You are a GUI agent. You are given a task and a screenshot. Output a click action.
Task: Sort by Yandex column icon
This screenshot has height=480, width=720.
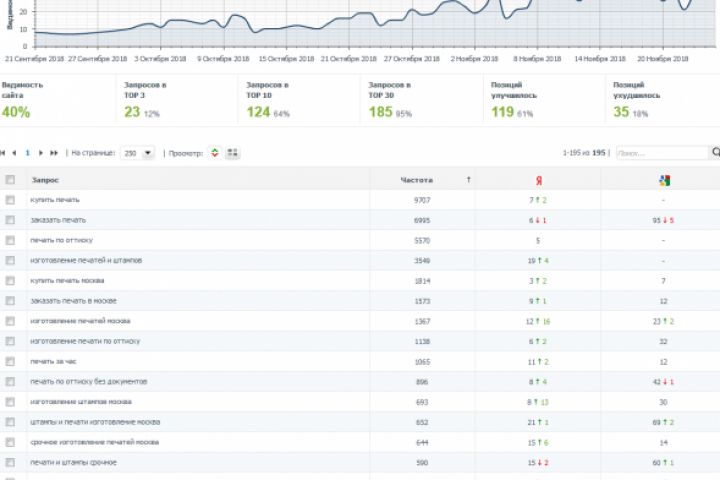click(x=539, y=181)
